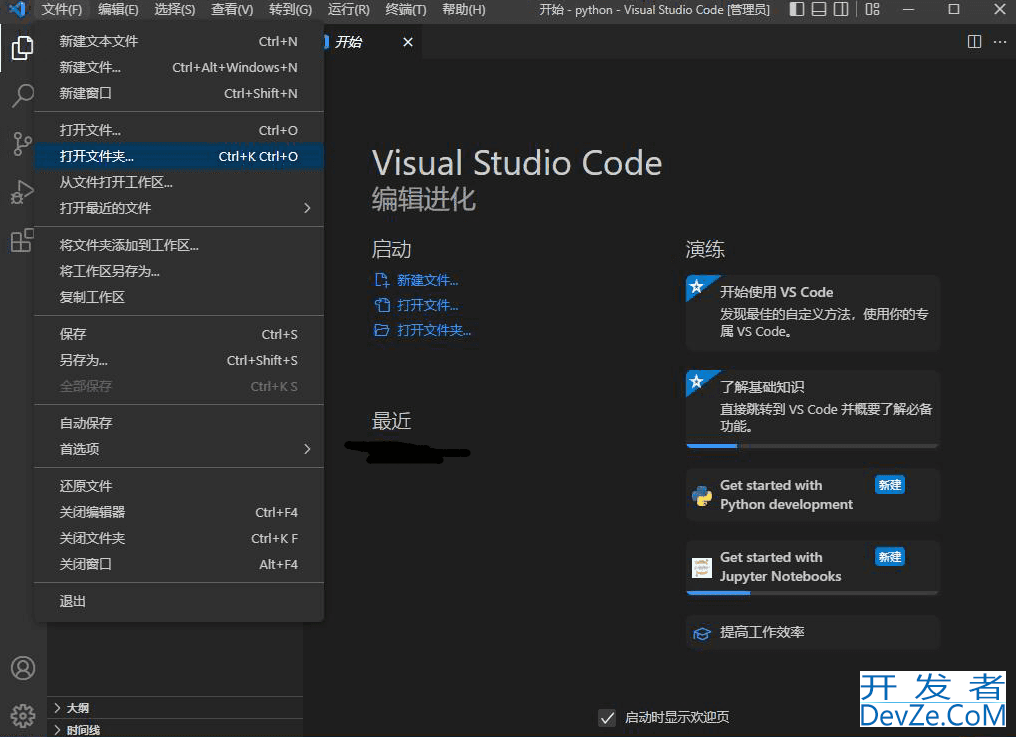Expand 打开最近的文件 submenu

[x=179, y=208]
